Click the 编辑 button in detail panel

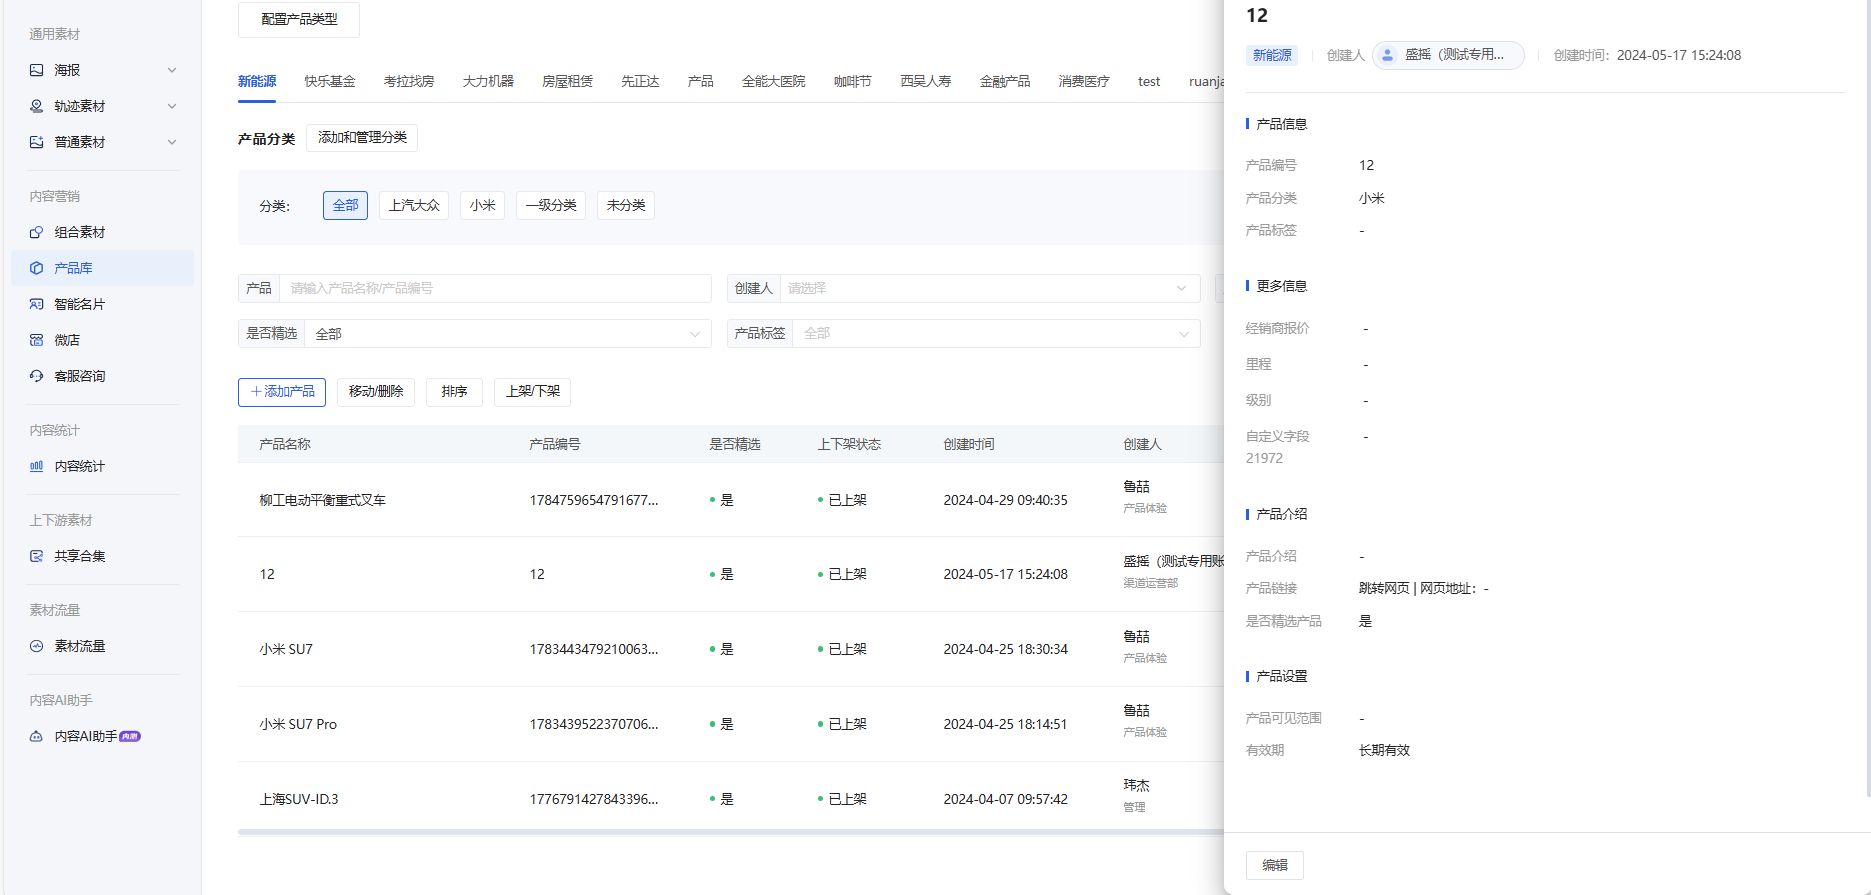click(x=1275, y=865)
